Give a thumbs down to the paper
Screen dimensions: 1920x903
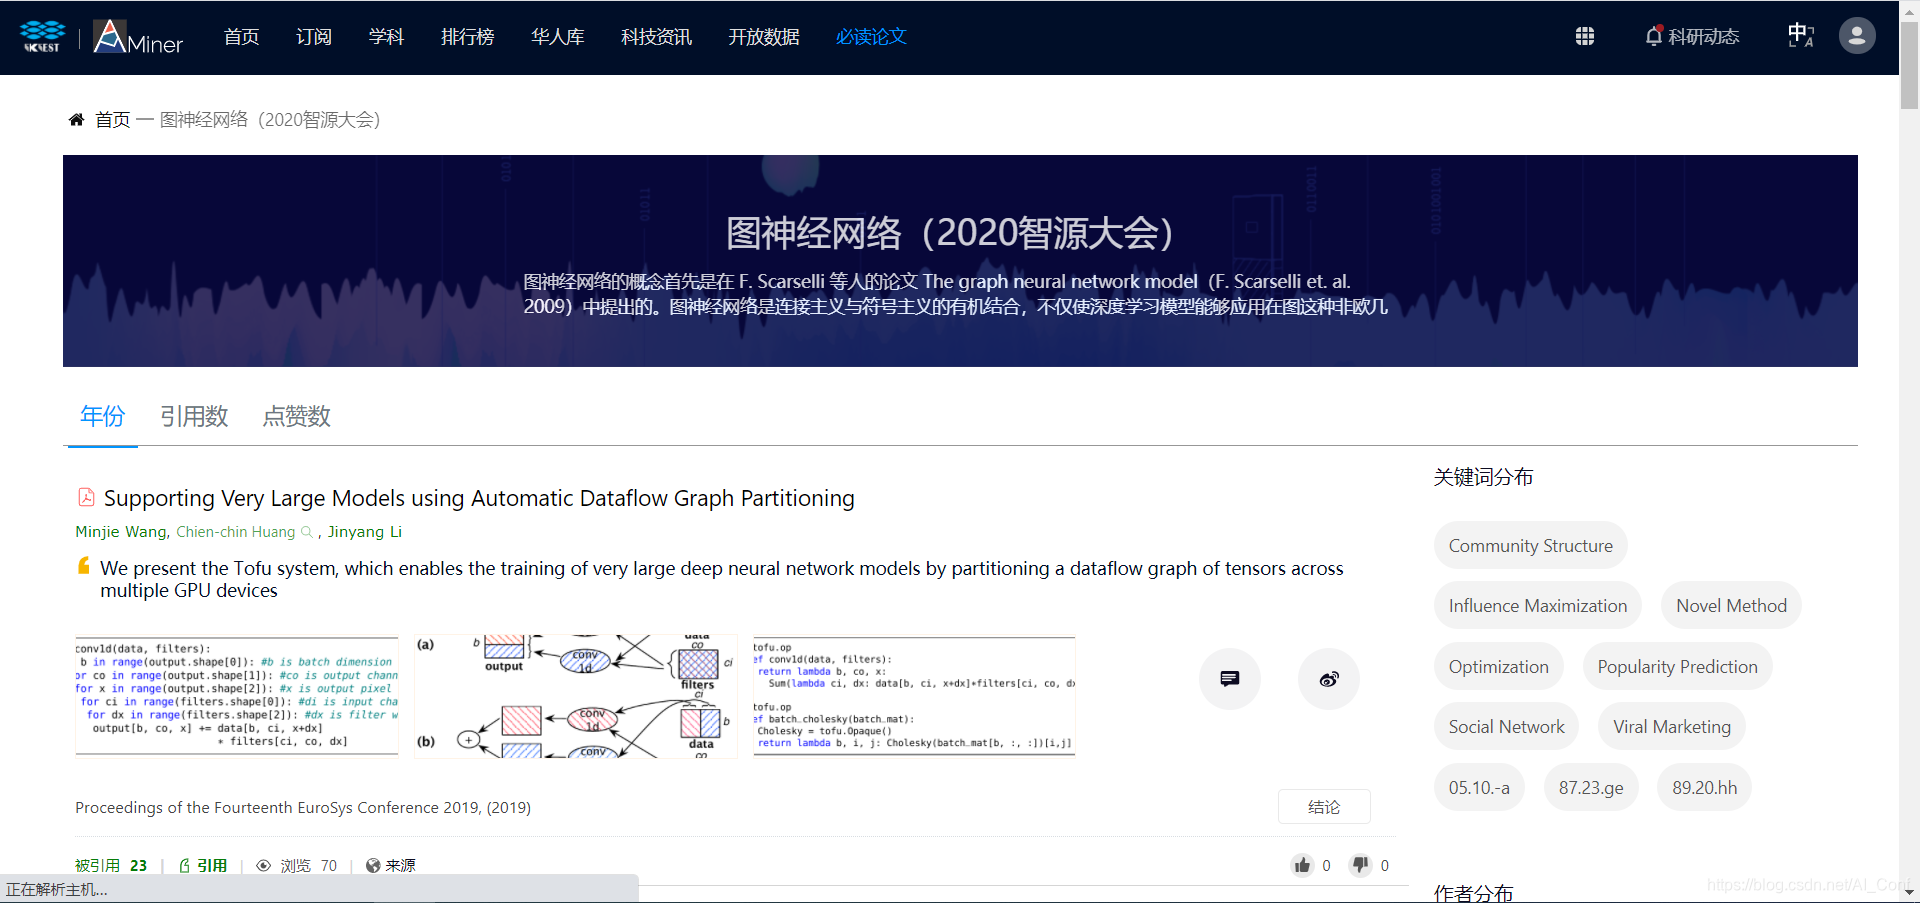coord(1360,865)
